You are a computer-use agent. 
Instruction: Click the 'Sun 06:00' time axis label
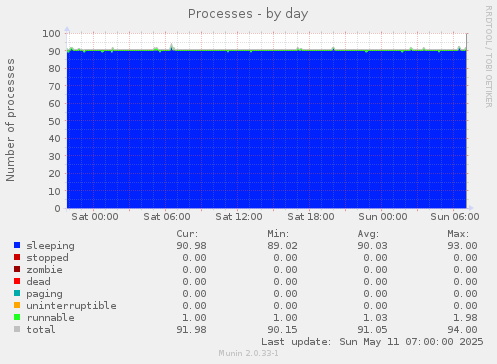(455, 217)
